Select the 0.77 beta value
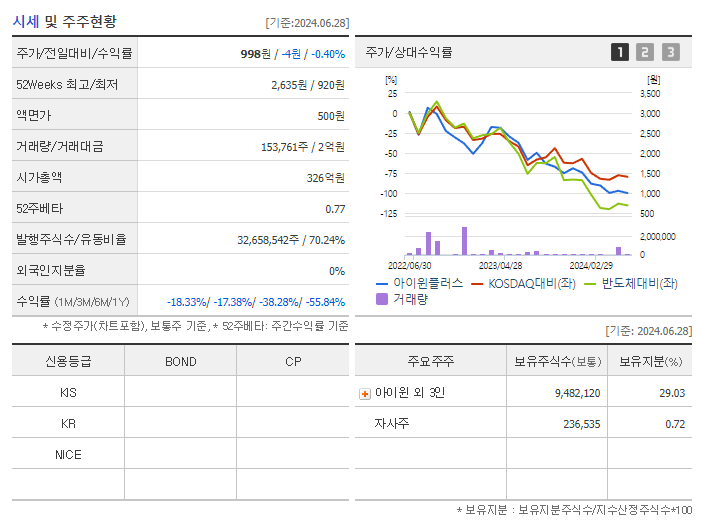This screenshot has width=702, height=525. pyautogui.click(x=335, y=209)
